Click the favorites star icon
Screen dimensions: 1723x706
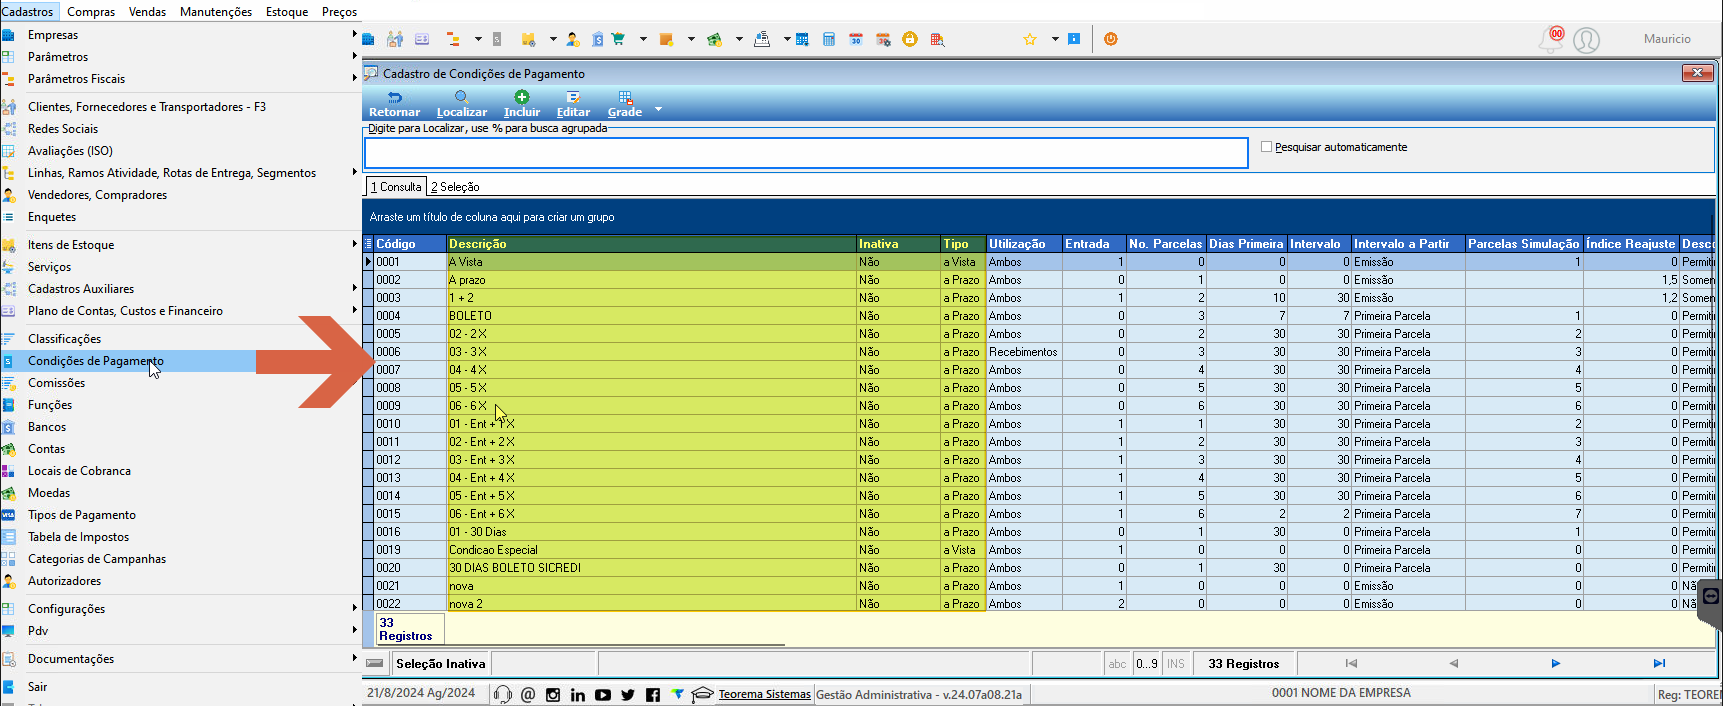tap(1029, 39)
